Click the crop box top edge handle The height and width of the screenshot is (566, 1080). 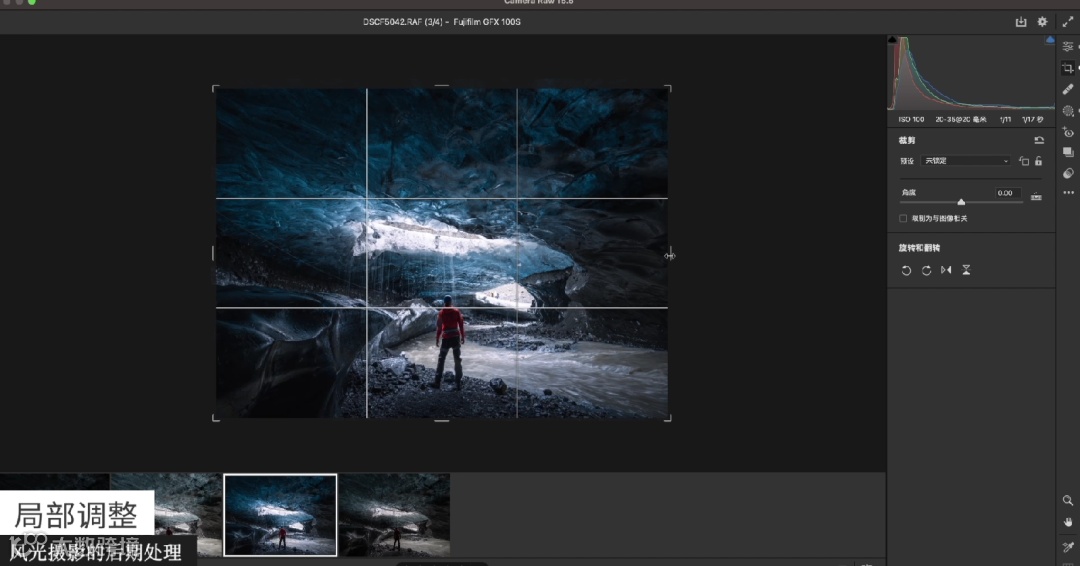pyautogui.click(x=442, y=86)
